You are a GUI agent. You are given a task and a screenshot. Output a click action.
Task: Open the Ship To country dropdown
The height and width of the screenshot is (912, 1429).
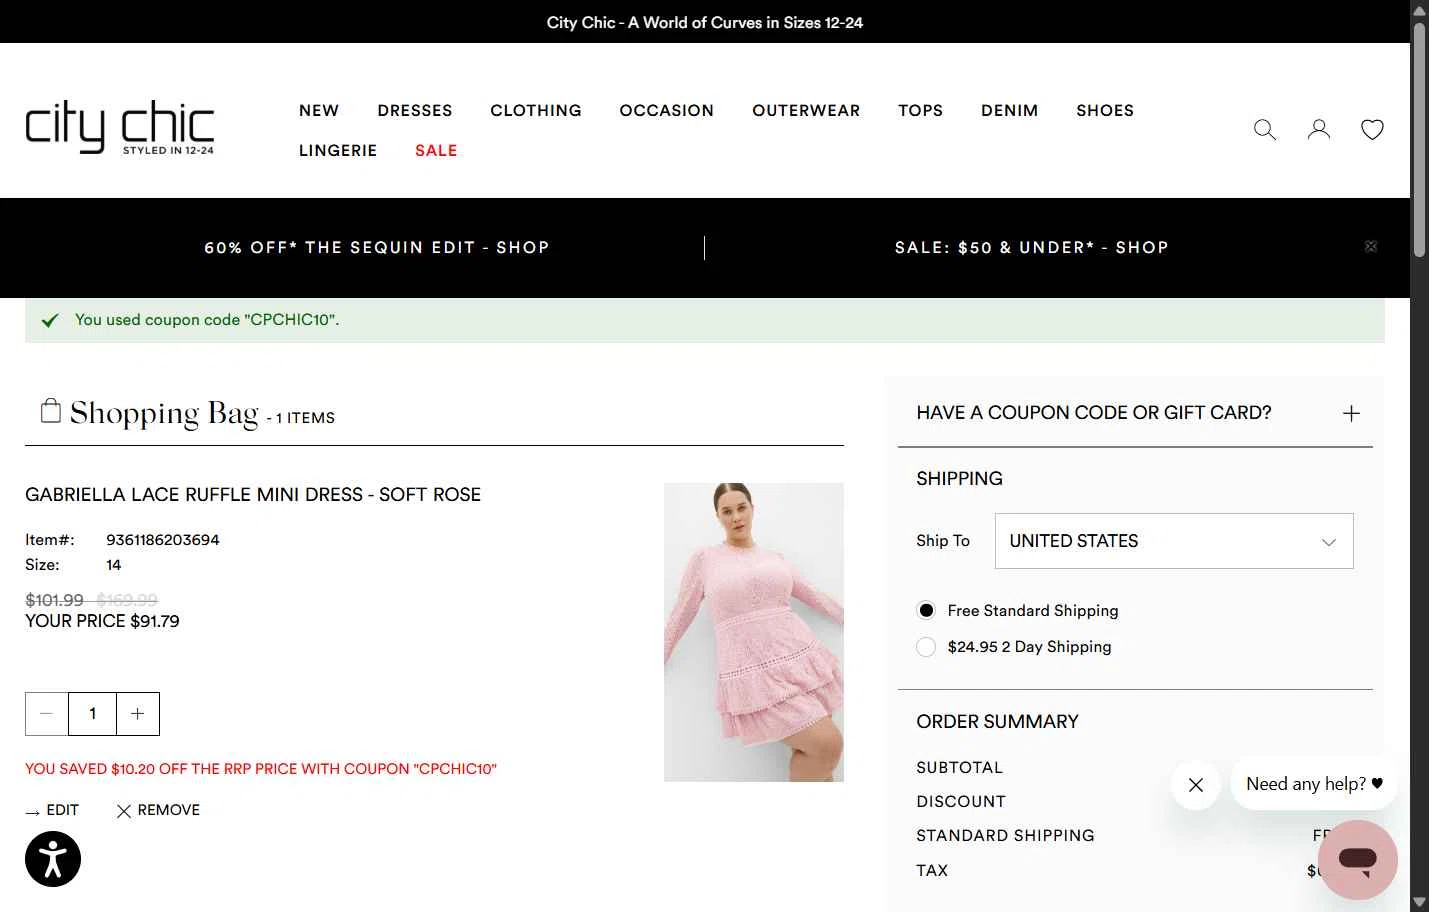tap(1174, 541)
